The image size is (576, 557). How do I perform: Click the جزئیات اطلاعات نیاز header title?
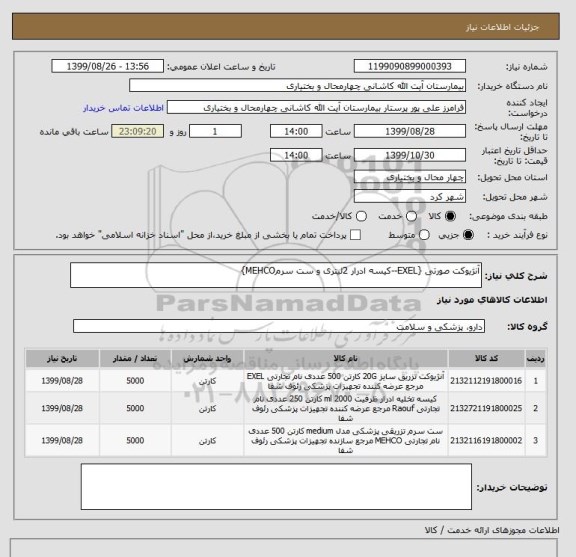(503, 27)
